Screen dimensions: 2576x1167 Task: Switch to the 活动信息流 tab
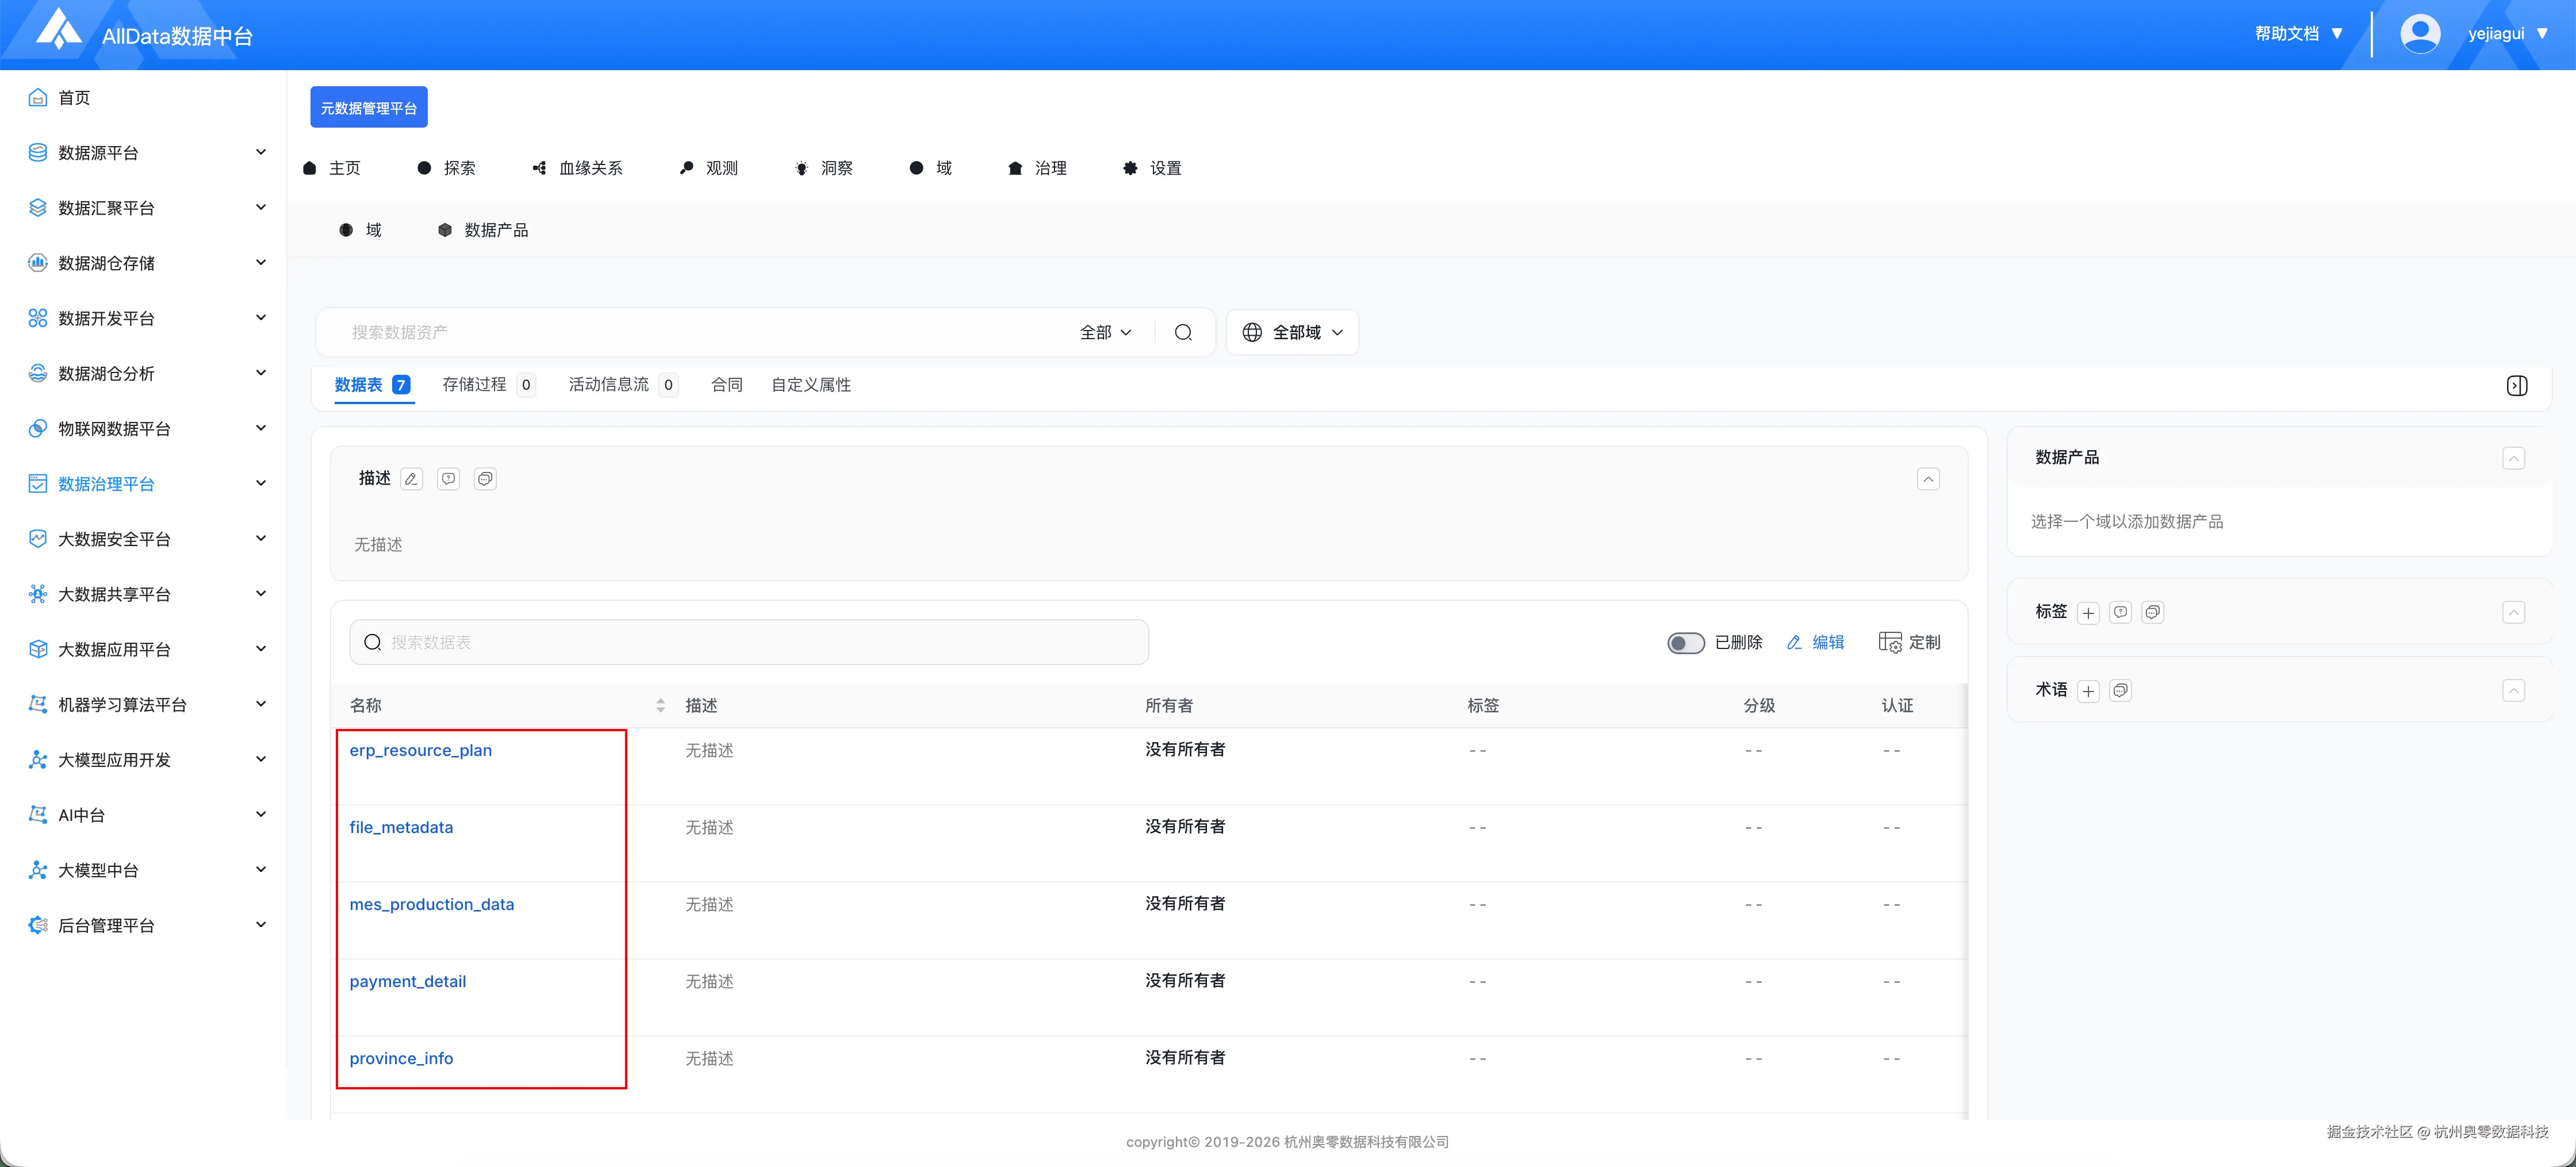pos(623,385)
